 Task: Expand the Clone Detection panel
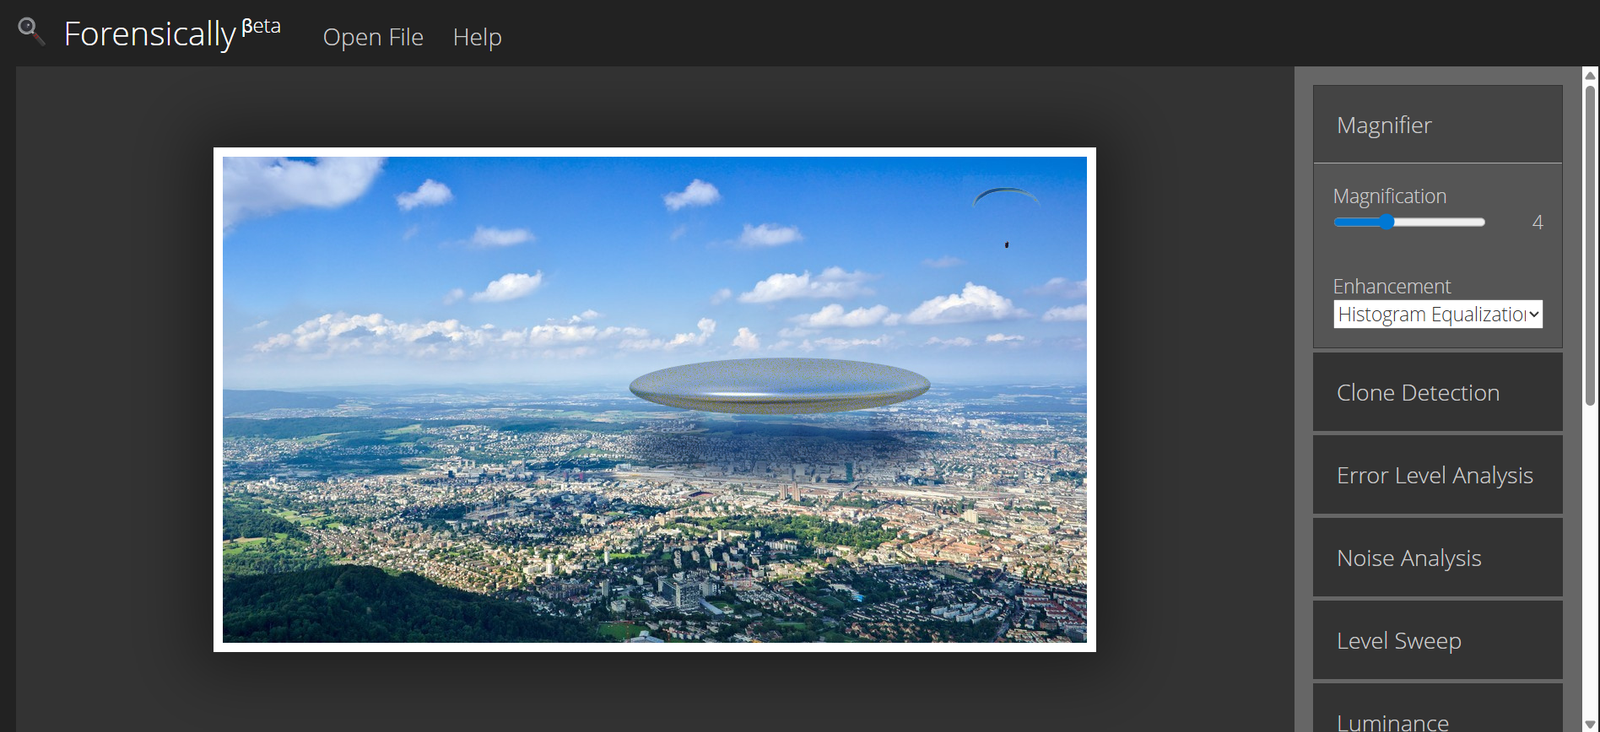(x=1437, y=393)
